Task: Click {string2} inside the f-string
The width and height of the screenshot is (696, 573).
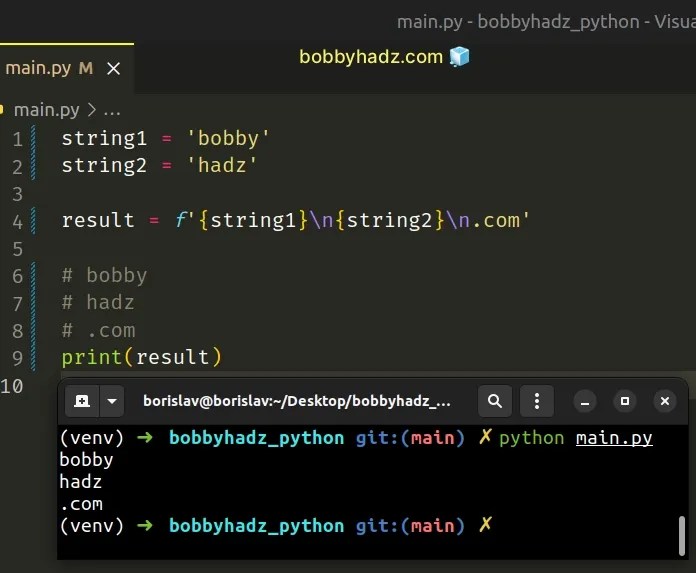Action: tap(390, 220)
